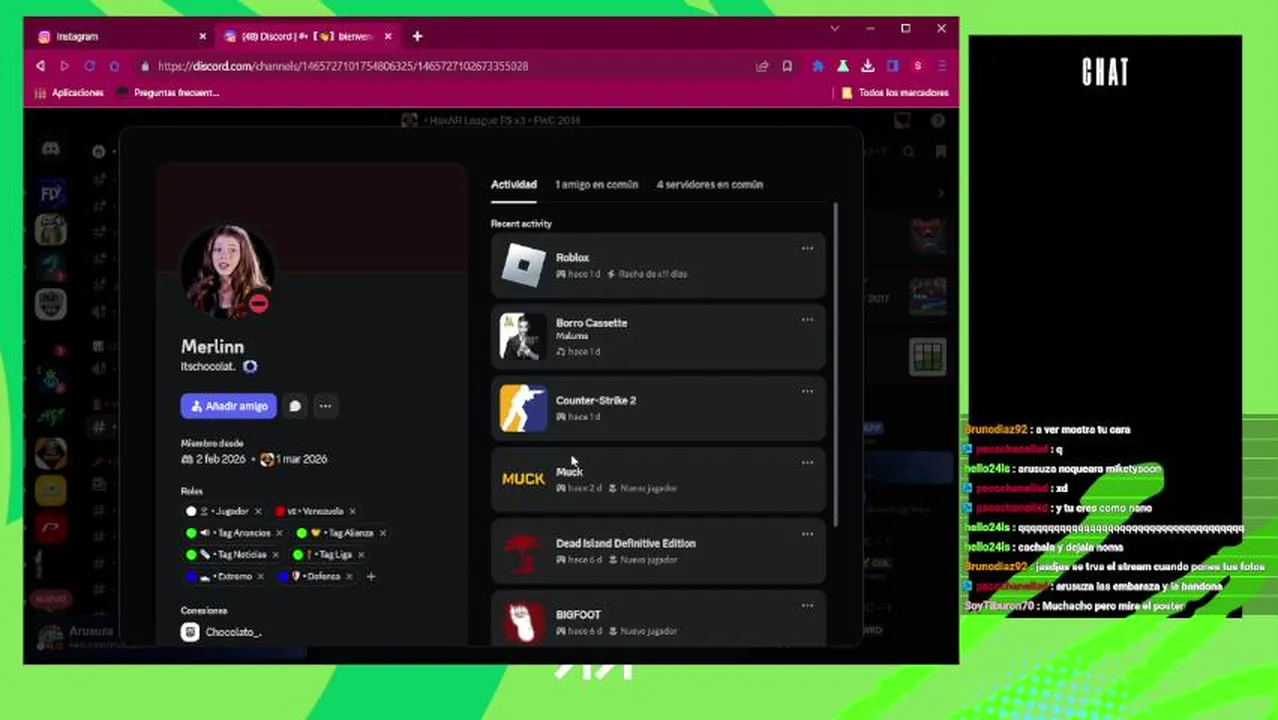Click the Dead Island palm tree icon

click(523, 551)
